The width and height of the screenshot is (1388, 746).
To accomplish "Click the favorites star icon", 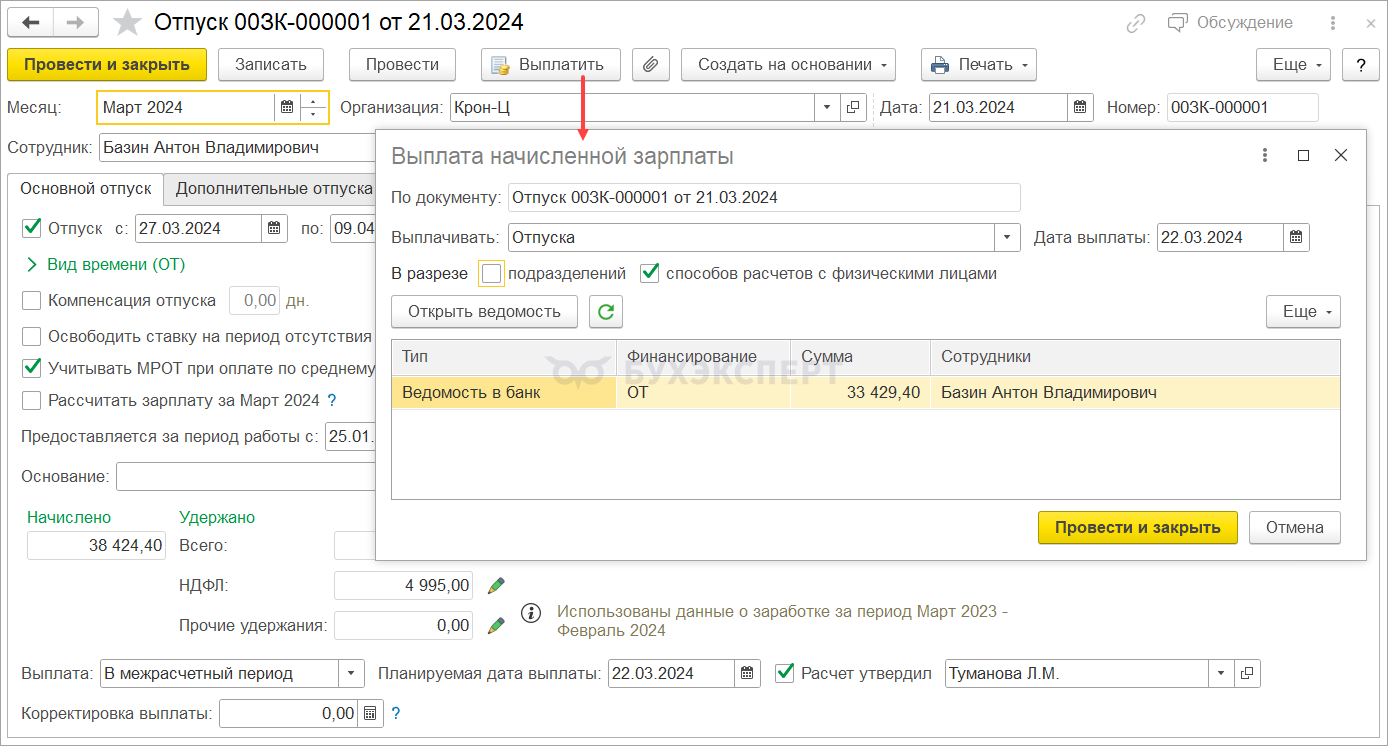I will coord(127,23).
